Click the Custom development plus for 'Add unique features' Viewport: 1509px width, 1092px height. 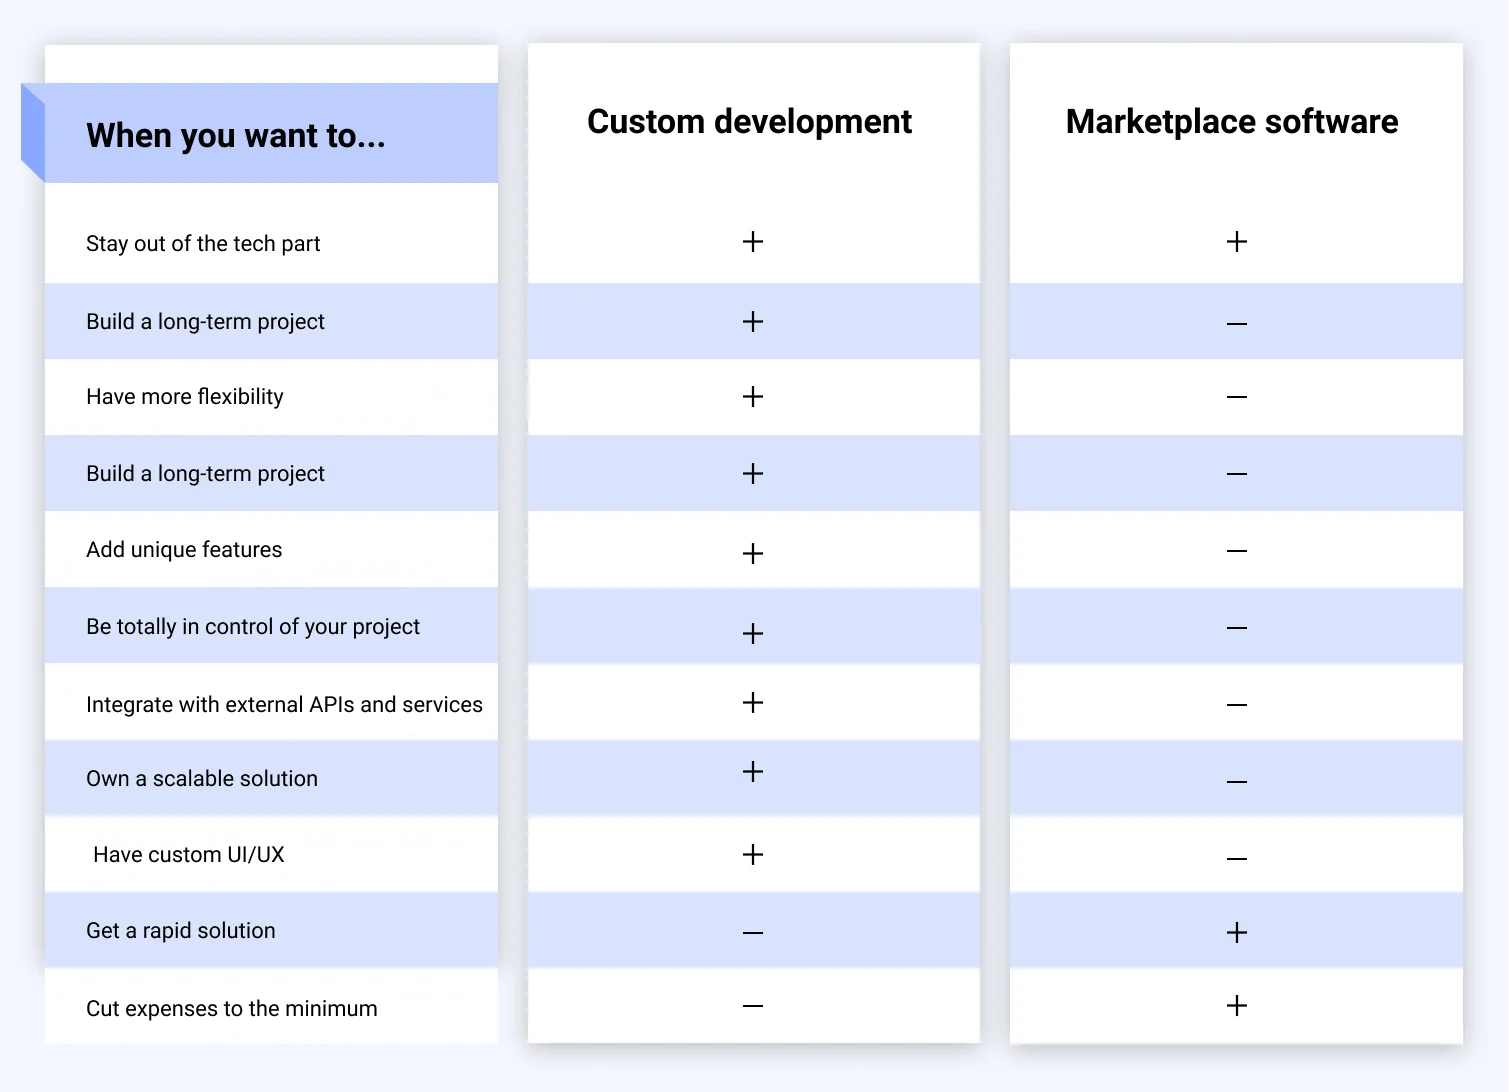pos(753,553)
